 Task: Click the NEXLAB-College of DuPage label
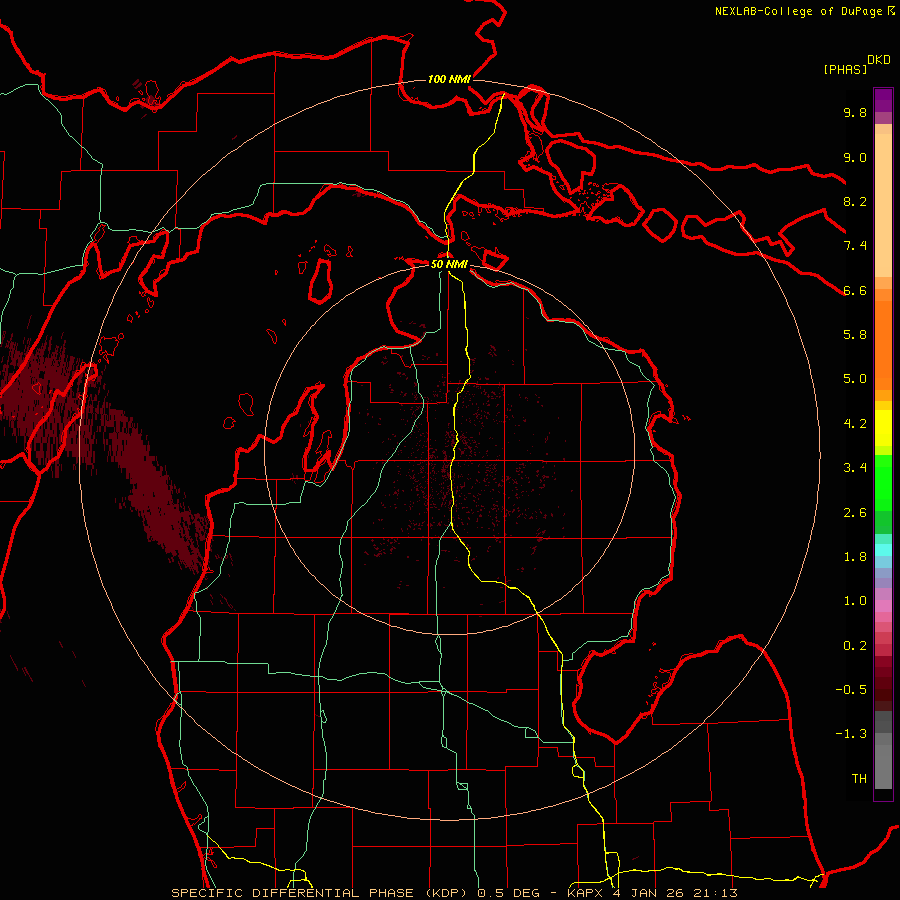click(798, 11)
